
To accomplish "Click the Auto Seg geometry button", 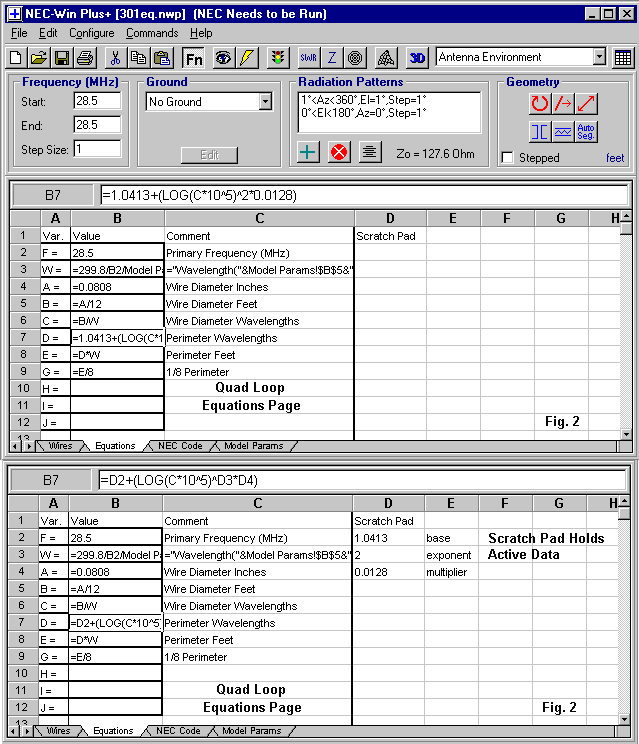I will [587, 131].
